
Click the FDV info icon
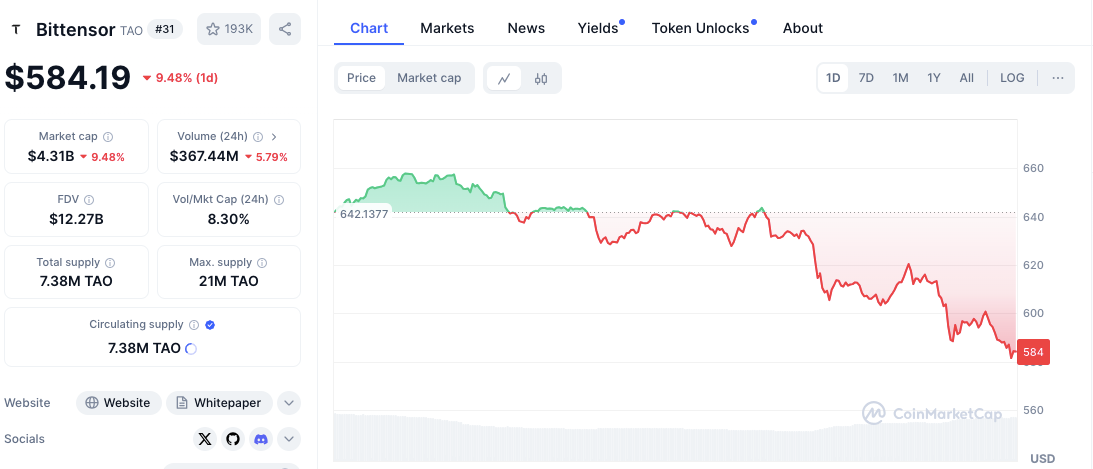coord(89,200)
